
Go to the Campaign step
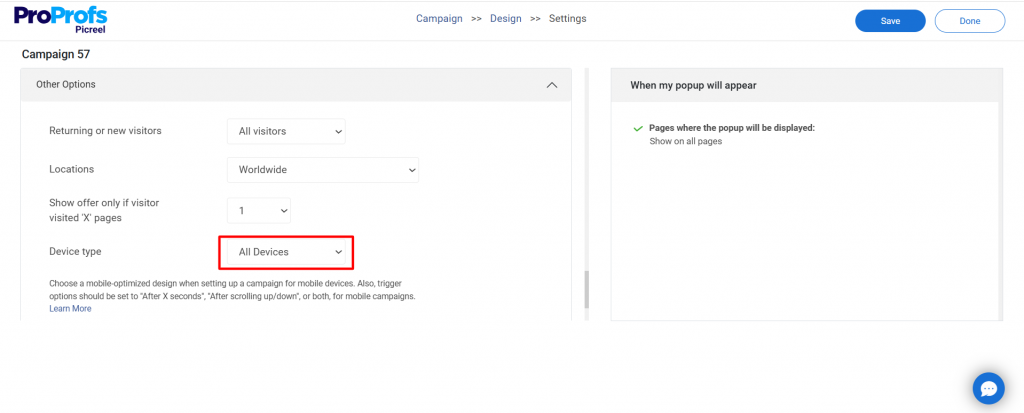point(439,19)
